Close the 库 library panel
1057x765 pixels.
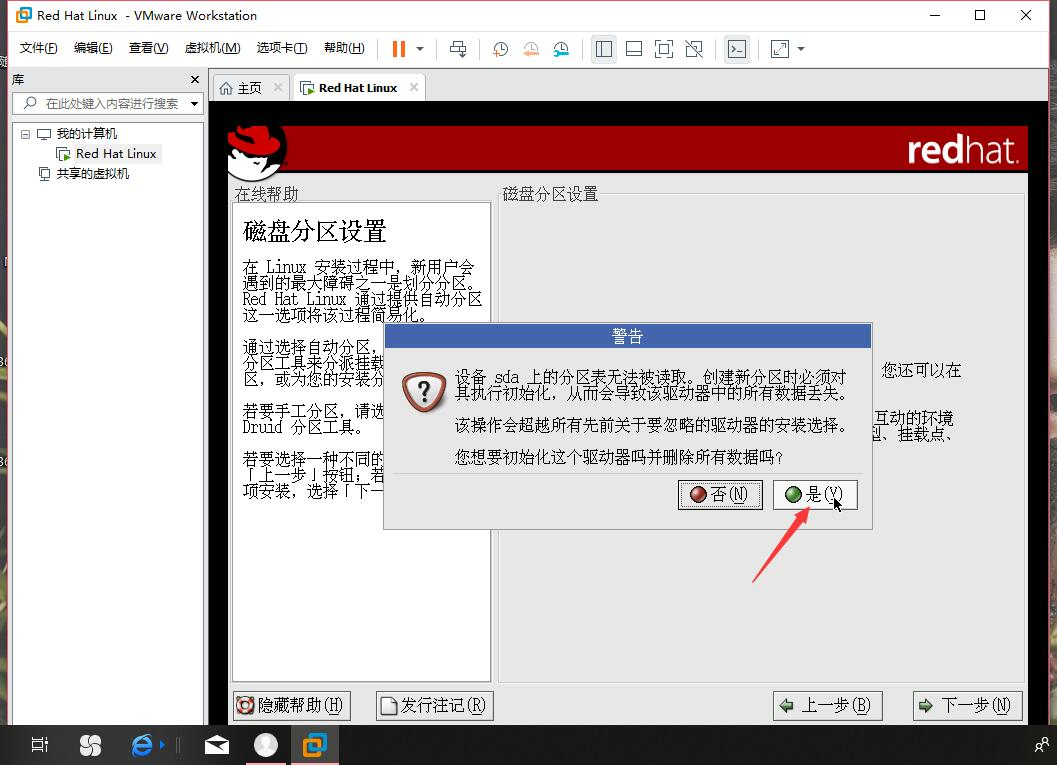coord(195,80)
